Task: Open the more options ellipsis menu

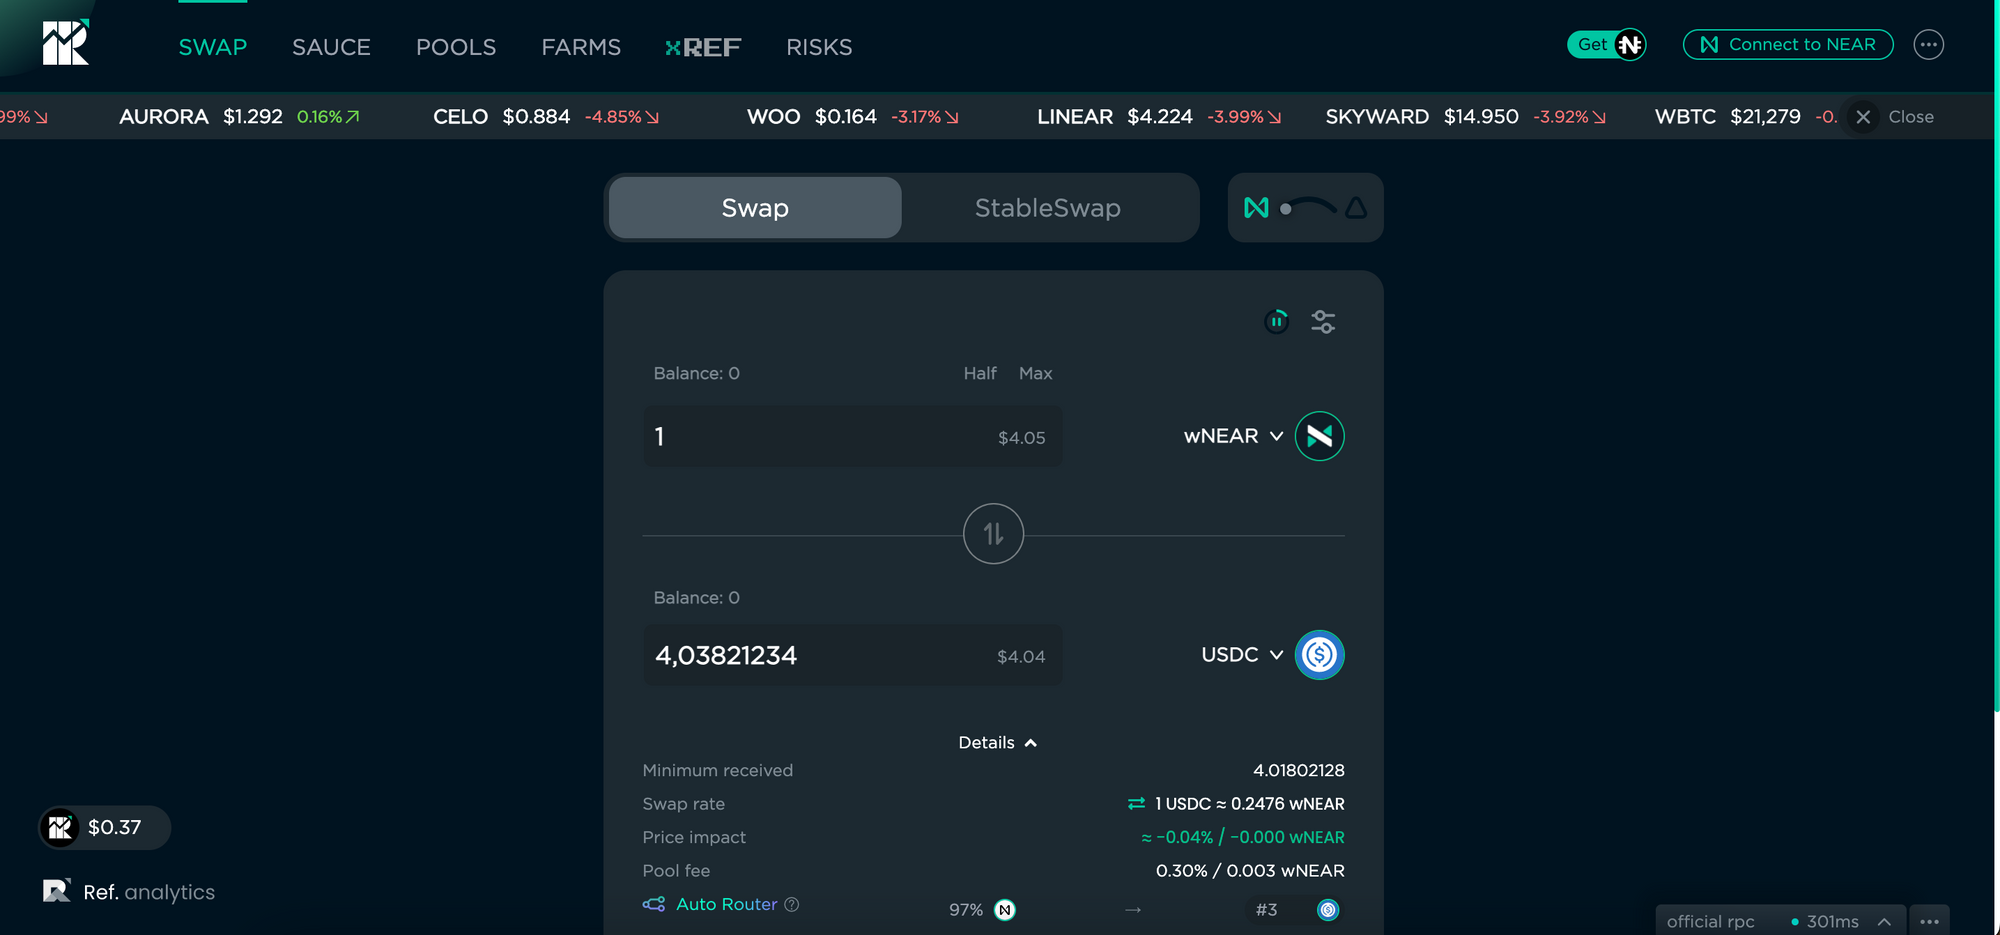Action: (x=1929, y=44)
